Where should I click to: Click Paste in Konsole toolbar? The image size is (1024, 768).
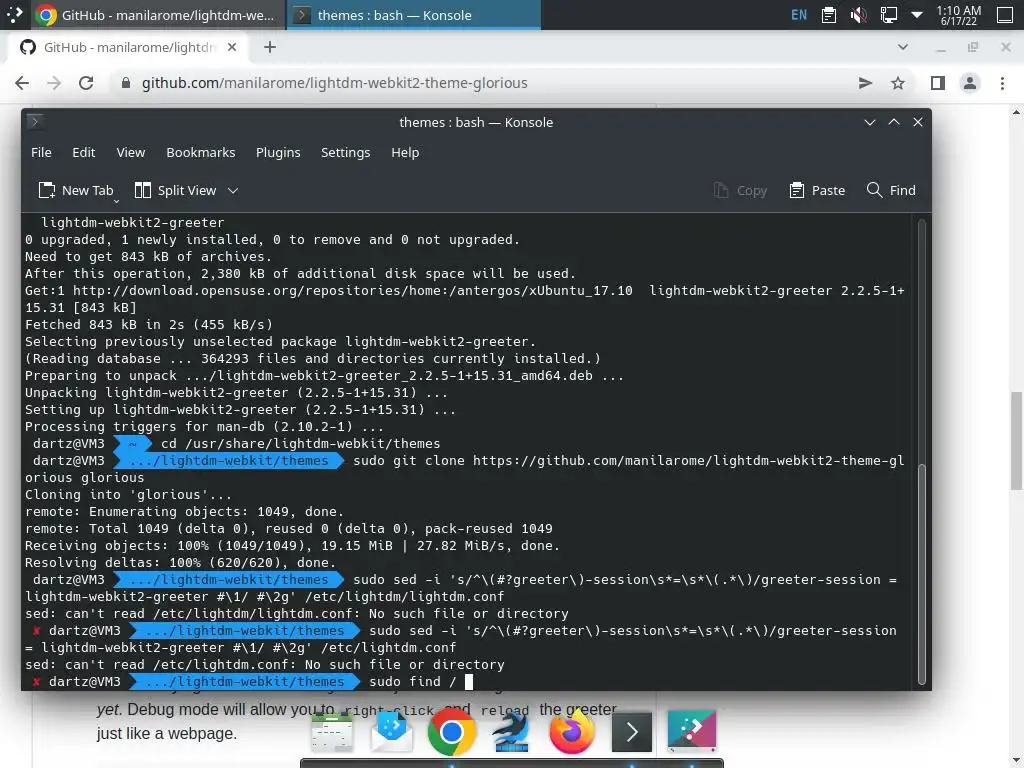pyautogui.click(x=817, y=190)
